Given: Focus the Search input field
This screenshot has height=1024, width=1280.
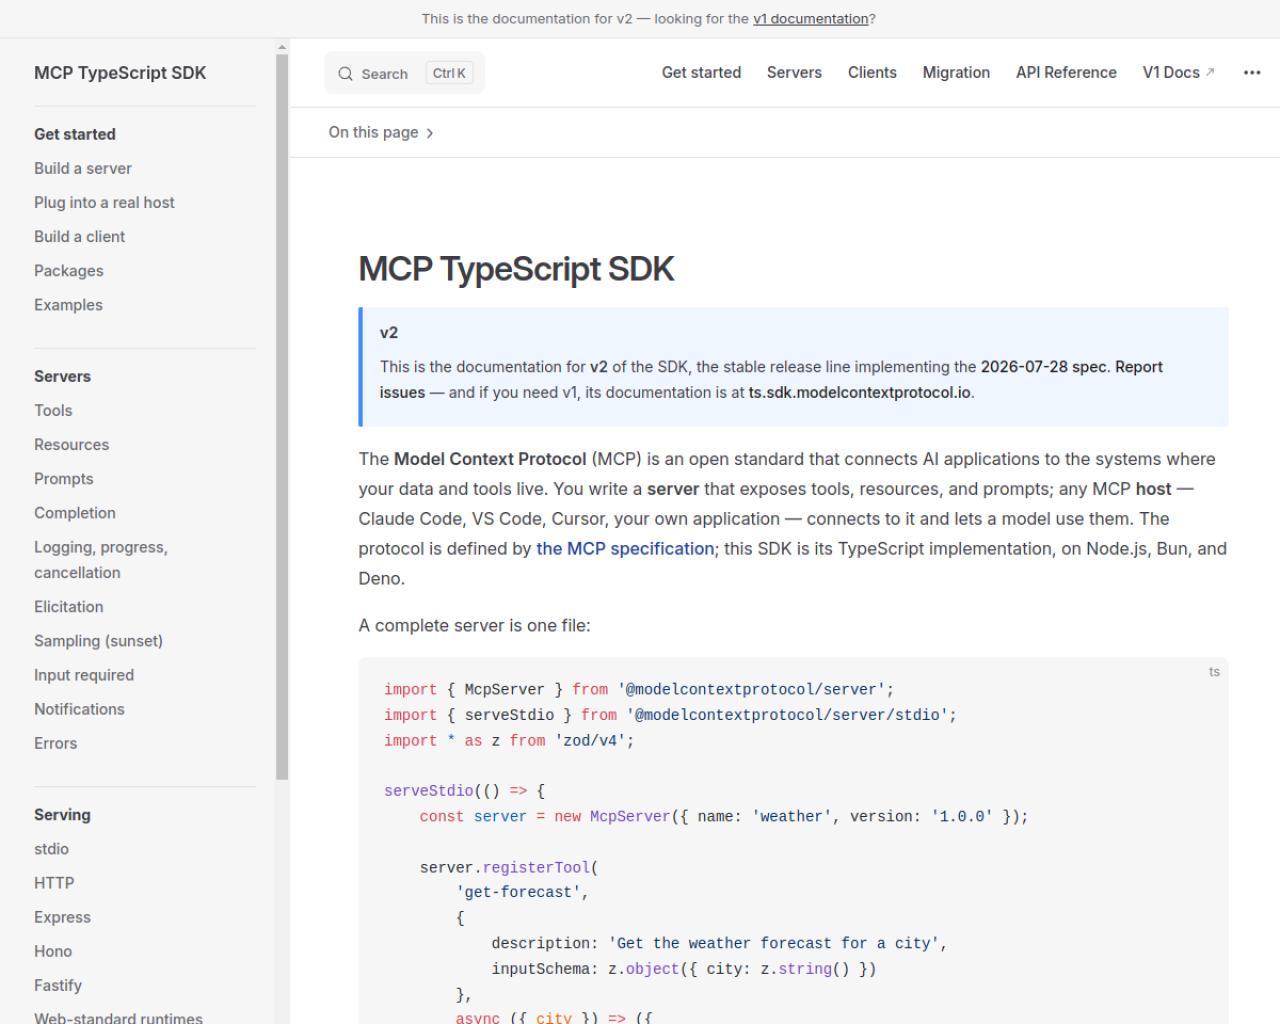Looking at the screenshot, I should click(404, 73).
